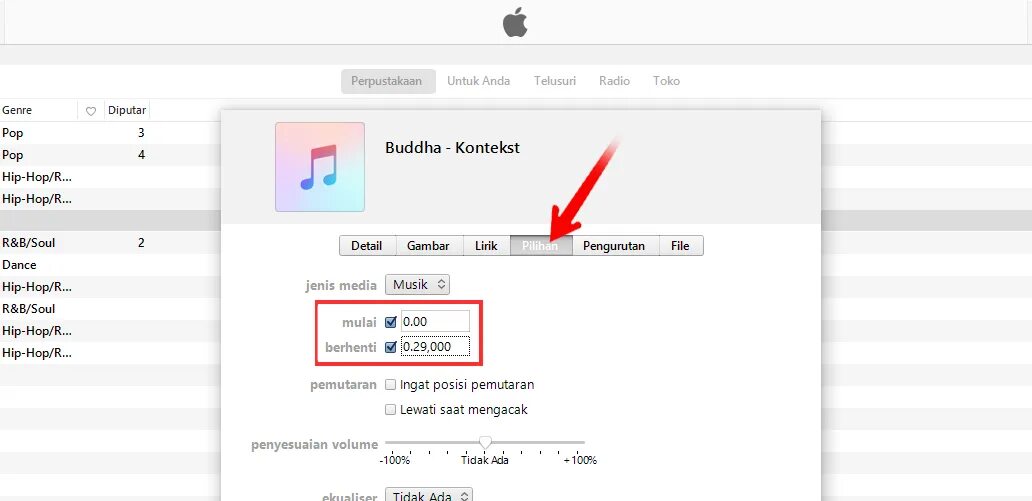Click the penyesuaian volume slider handle
The image size is (1032, 501).
pos(485,442)
